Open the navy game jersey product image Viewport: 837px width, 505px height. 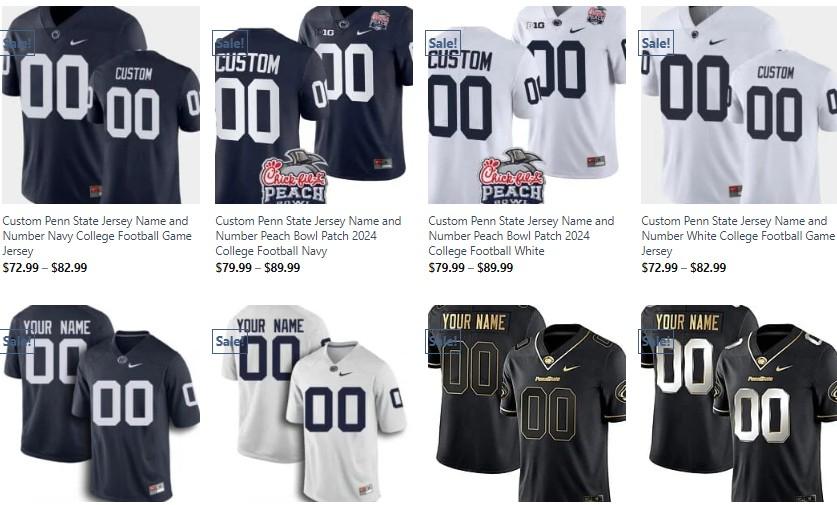101,105
